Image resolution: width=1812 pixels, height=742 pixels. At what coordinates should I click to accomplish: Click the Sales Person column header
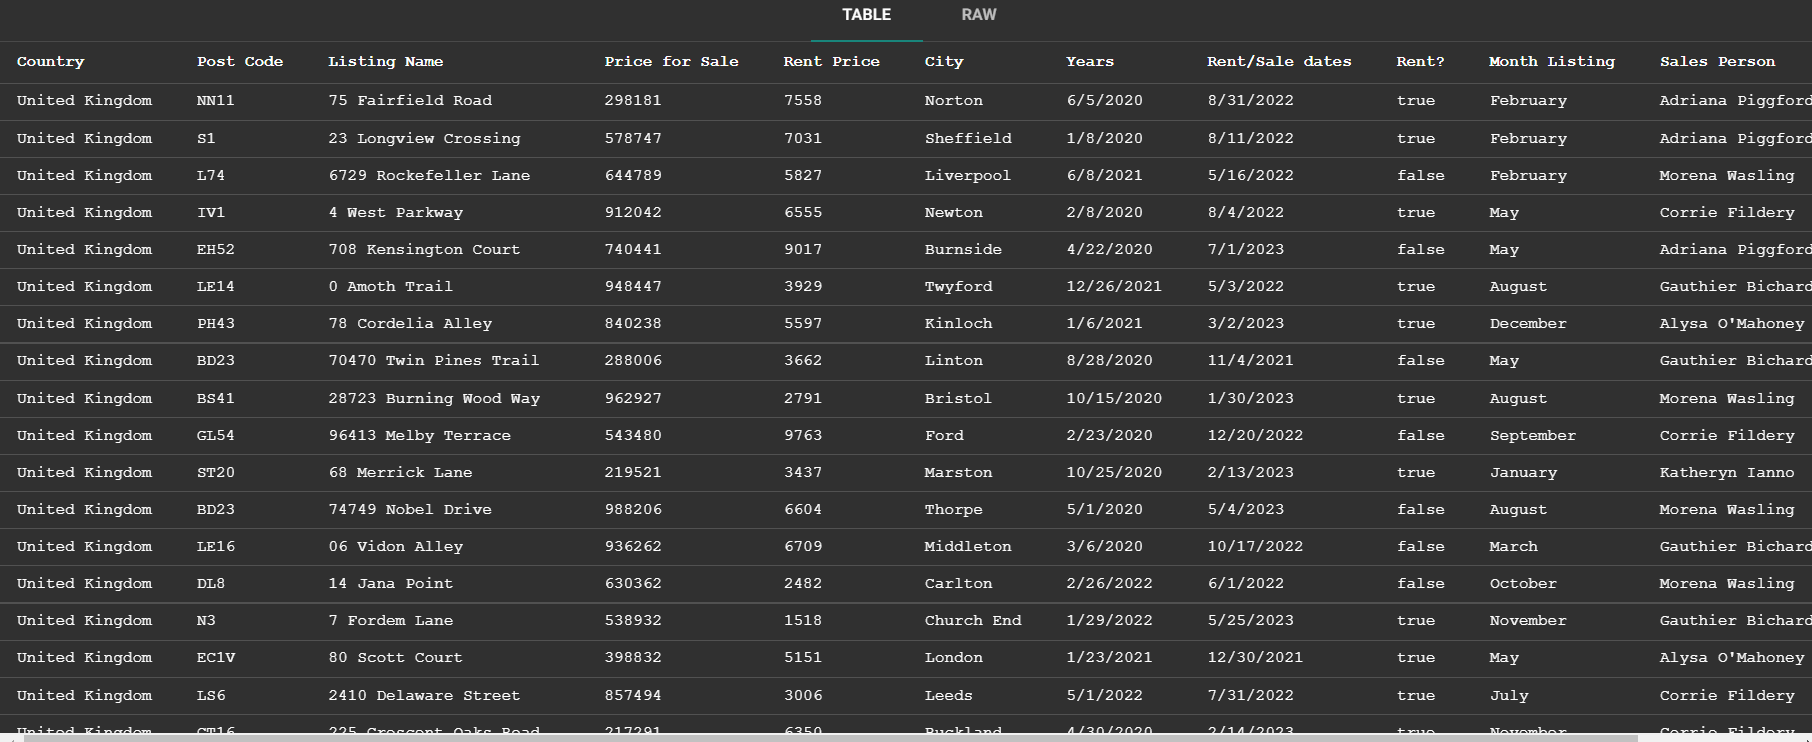1717,62
